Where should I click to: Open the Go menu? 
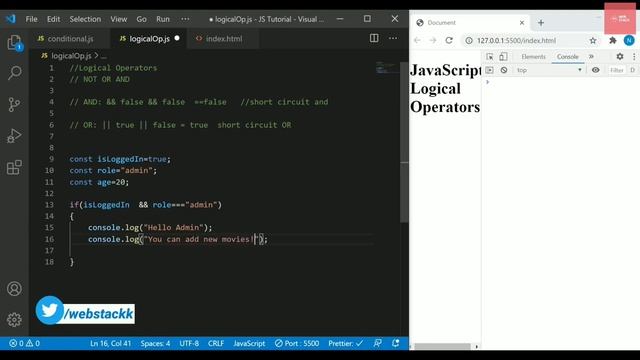coord(141,19)
